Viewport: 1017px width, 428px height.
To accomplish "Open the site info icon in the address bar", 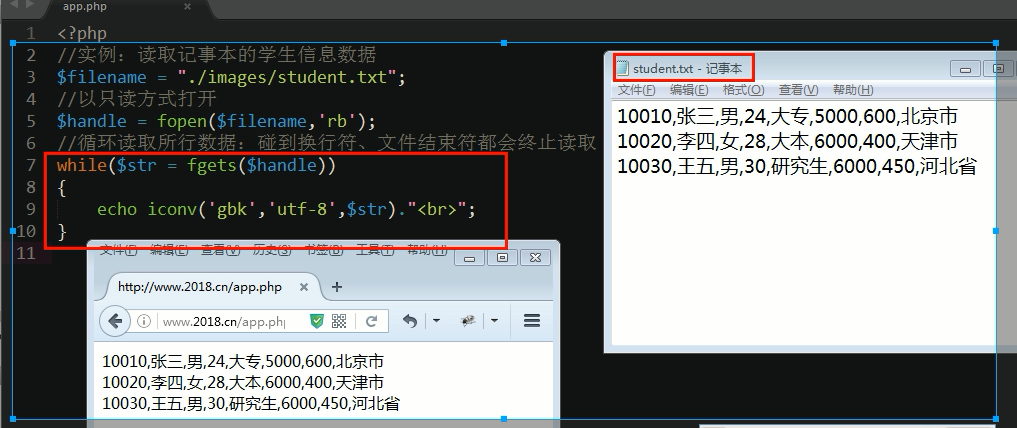I will 144,321.
